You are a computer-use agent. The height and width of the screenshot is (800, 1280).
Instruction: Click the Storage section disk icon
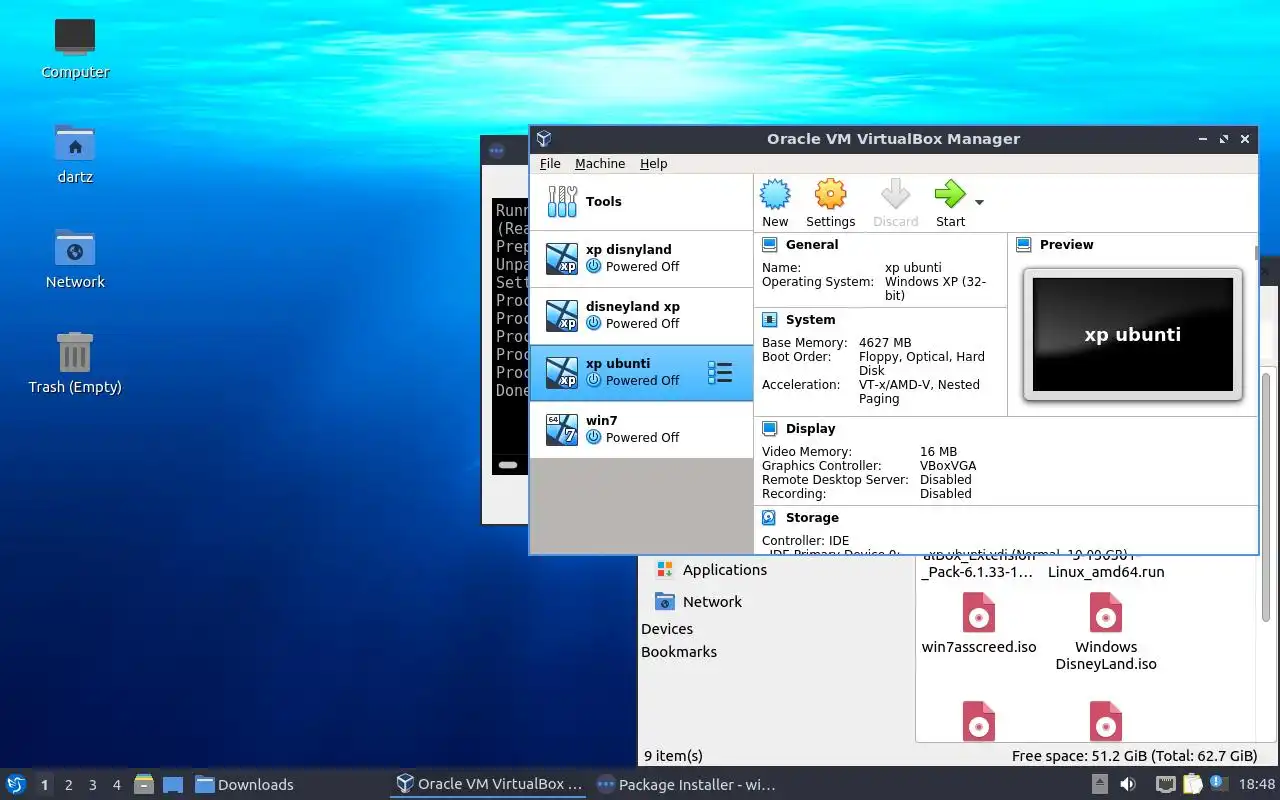coord(769,518)
